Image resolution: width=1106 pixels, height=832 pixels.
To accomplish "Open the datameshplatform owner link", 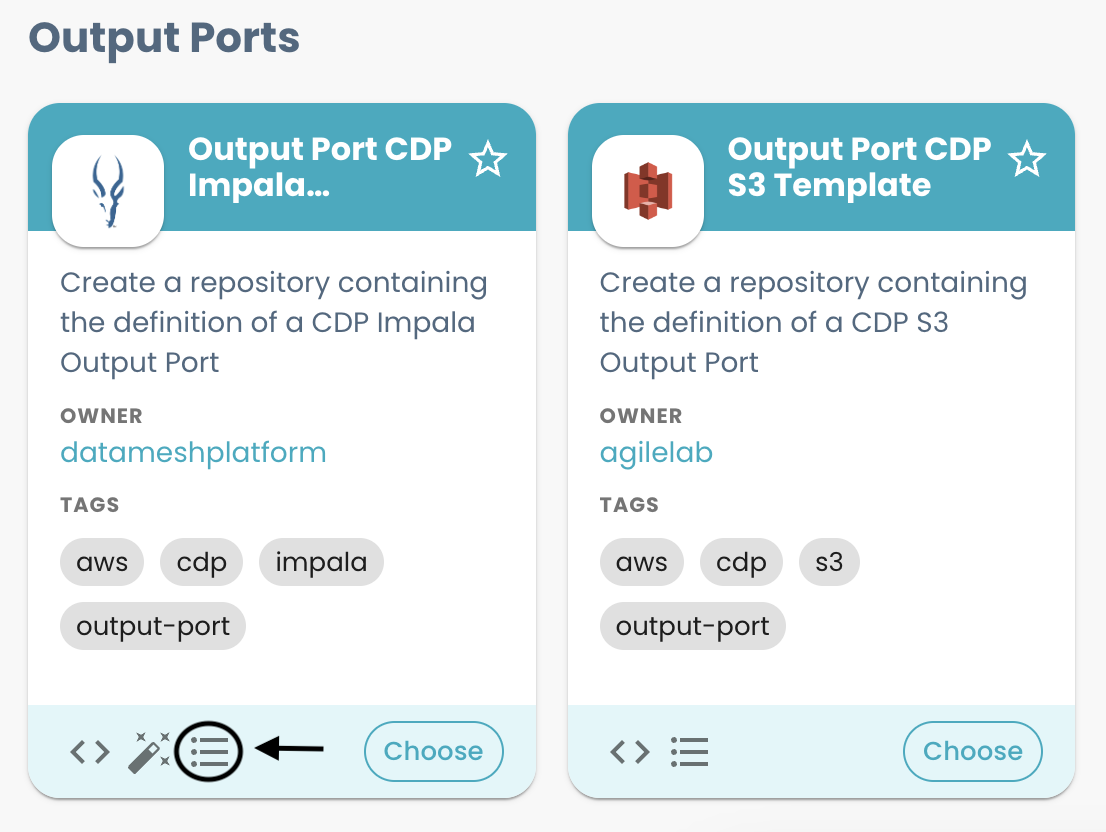I will click(193, 453).
